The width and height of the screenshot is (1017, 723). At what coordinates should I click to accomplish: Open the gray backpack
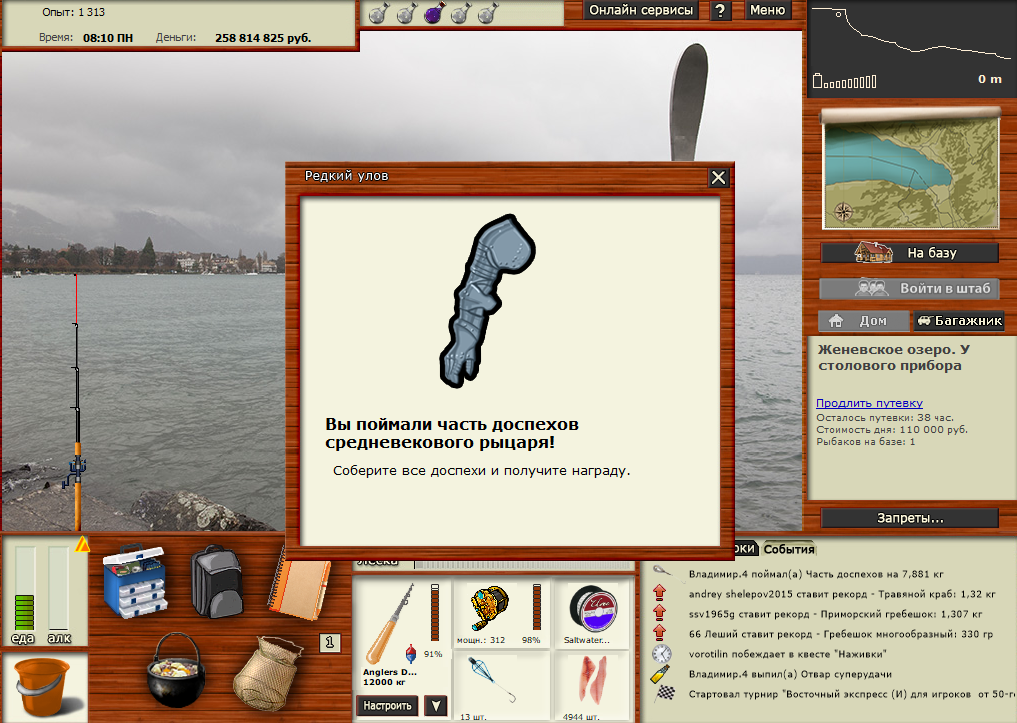[x=217, y=581]
